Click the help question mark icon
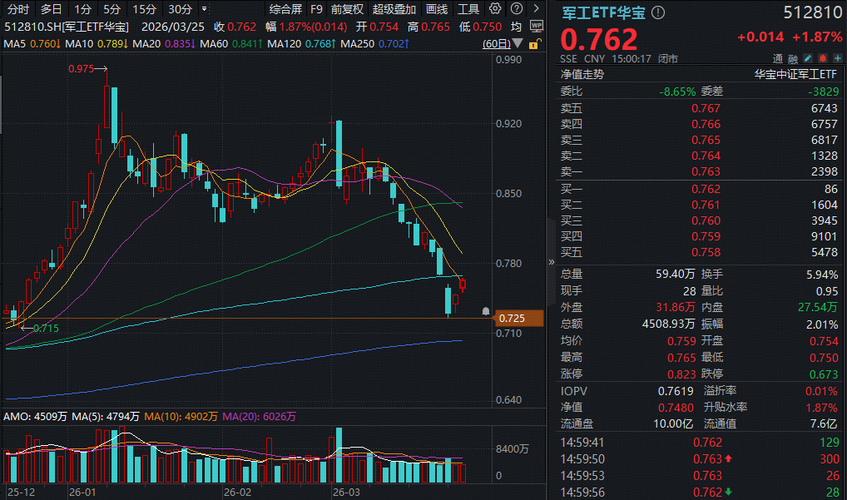Viewport: 847px width, 500px height. 516,9
